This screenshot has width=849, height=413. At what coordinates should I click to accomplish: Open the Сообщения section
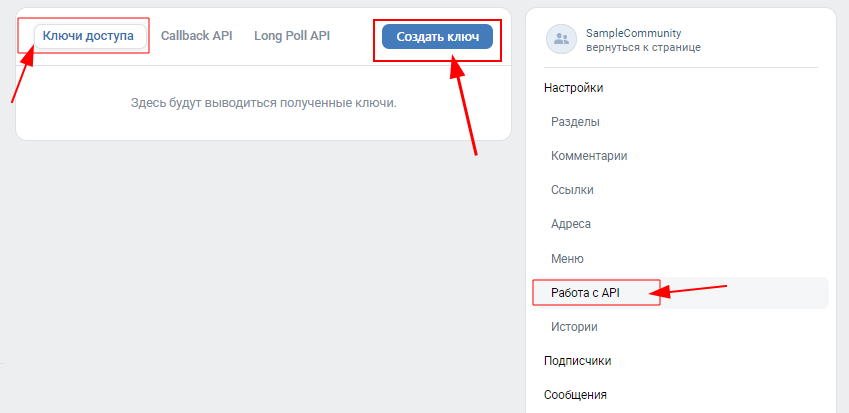coord(575,394)
